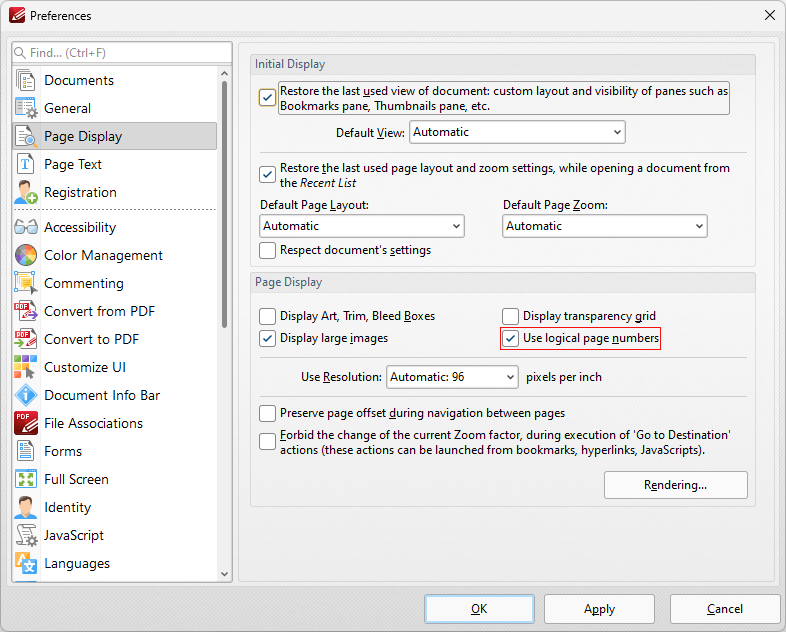Select the General category label
The height and width of the screenshot is (632, 786).
tap(68, 108)
